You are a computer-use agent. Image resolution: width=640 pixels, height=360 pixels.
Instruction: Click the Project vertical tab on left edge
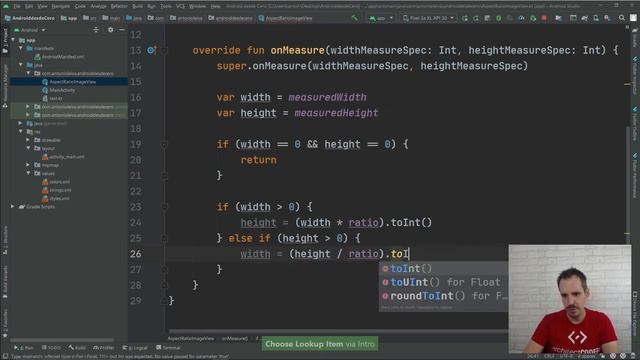point(5,41)
